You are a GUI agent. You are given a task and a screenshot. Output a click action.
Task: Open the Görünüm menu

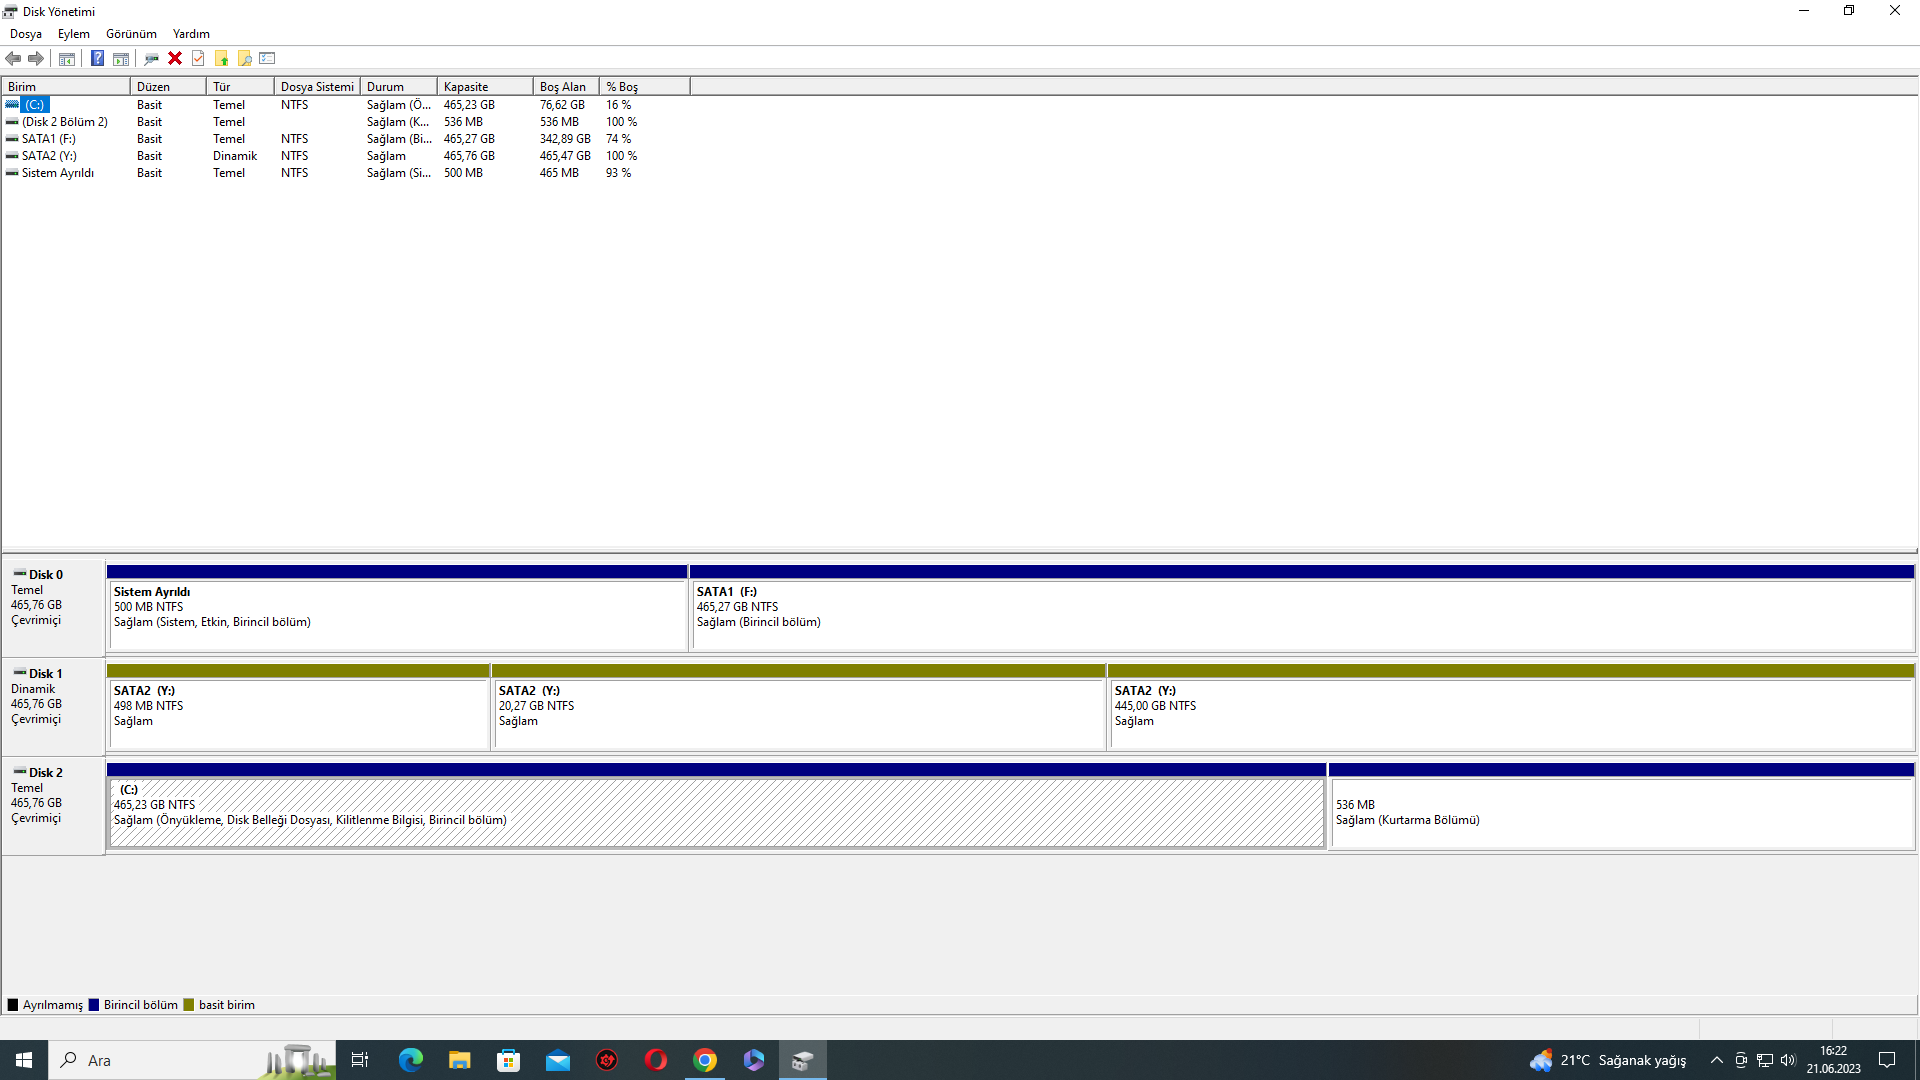coord(131,34)
